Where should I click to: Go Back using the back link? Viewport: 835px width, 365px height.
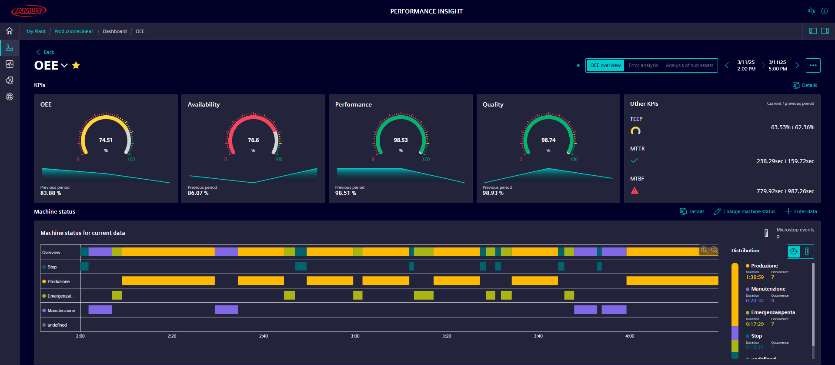(45, 52)
